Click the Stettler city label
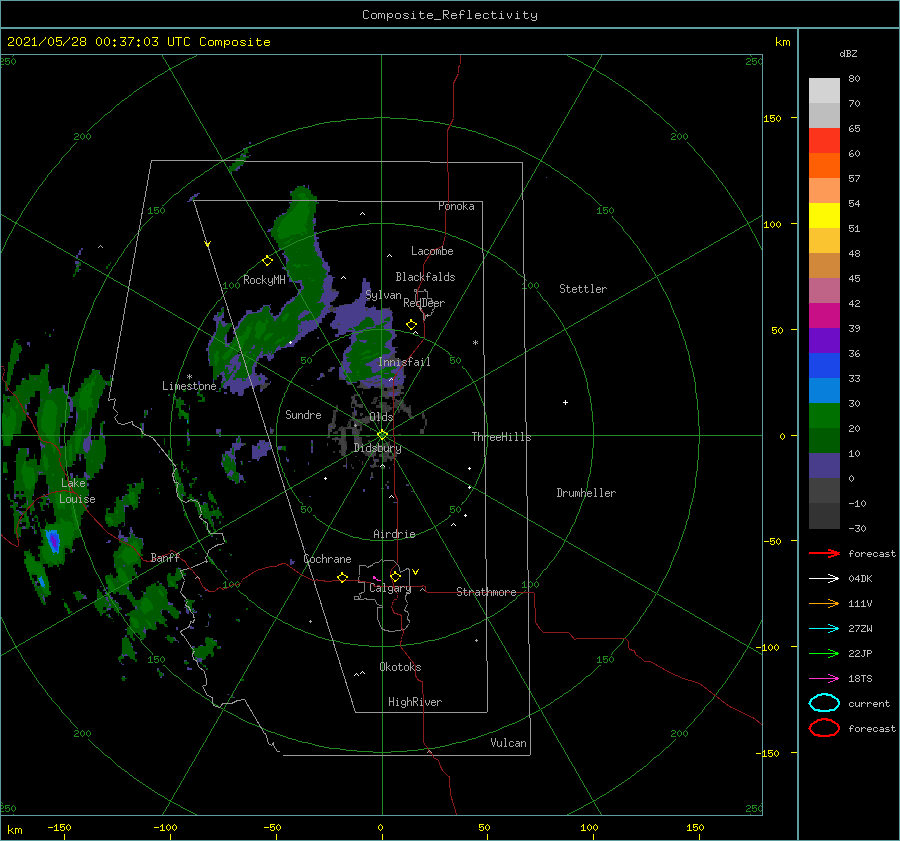The image size is (900, 841). (x=583, y=289)
